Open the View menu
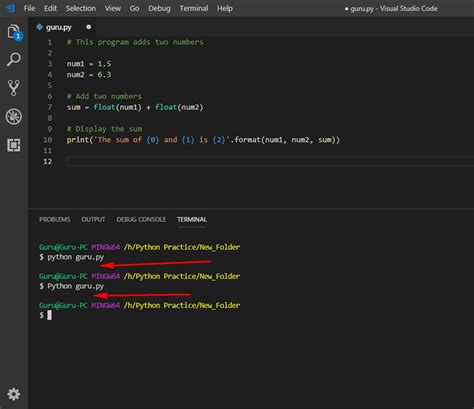Screen dimensions: 474x409 click(113, 8)
